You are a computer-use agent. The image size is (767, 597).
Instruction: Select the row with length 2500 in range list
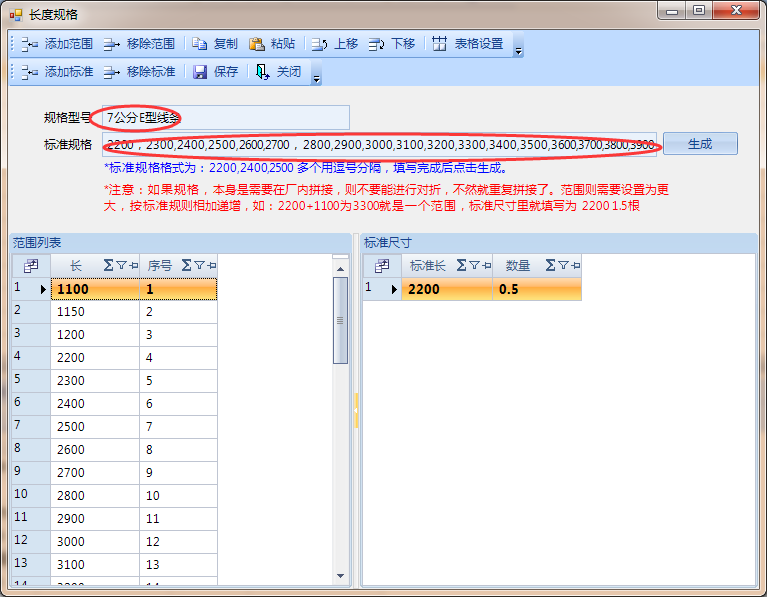[x=95, y=426]
